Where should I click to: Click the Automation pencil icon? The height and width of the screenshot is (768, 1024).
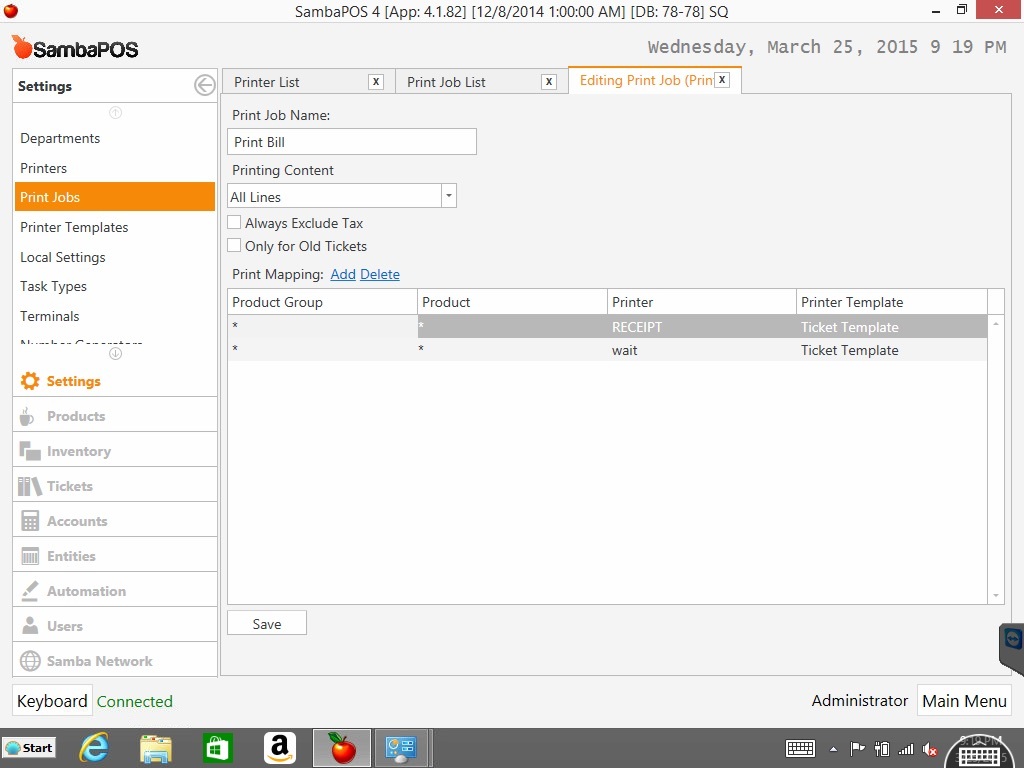[x=30, y=591]
